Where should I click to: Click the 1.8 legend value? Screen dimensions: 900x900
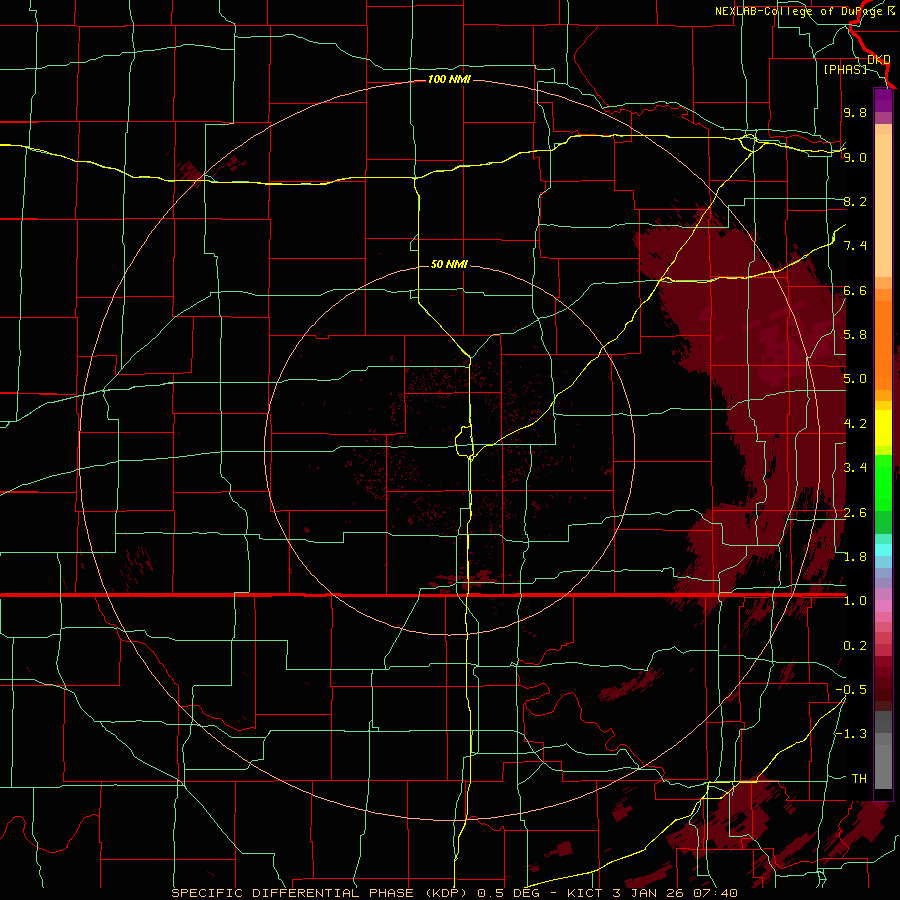pos(855,557)
